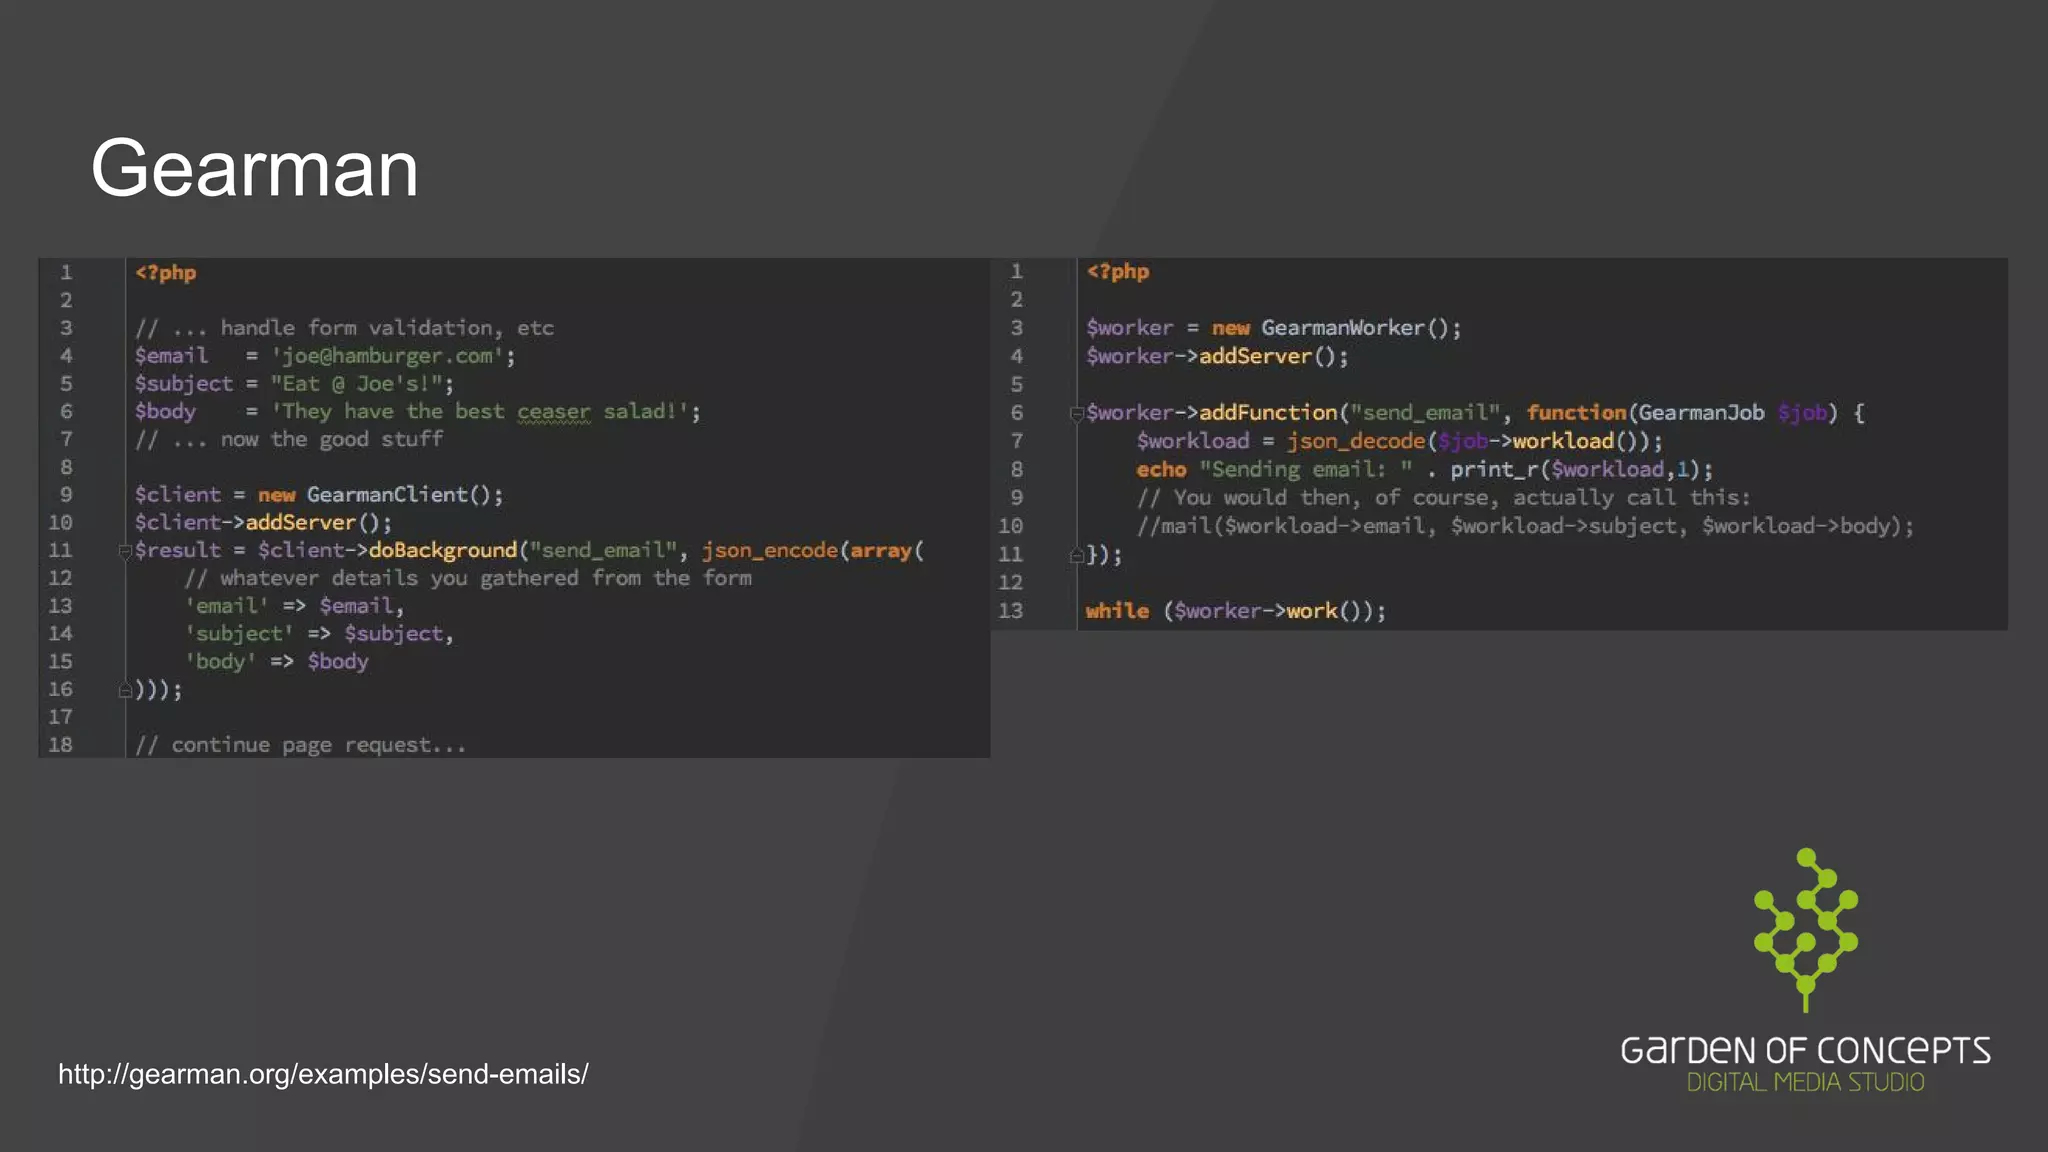Click the green tree logo icon
Image resolution: width=2048 pixels, height=1152 pixels.
[1805, 928]
